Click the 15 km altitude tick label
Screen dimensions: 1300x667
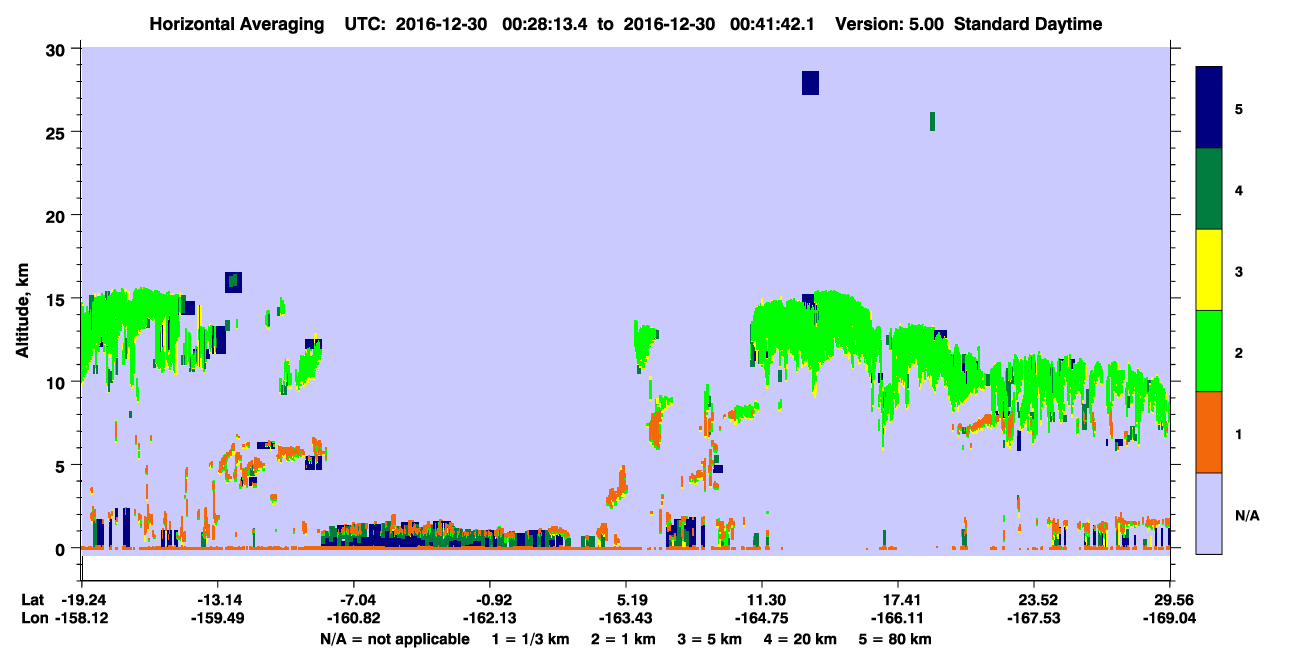57,299
